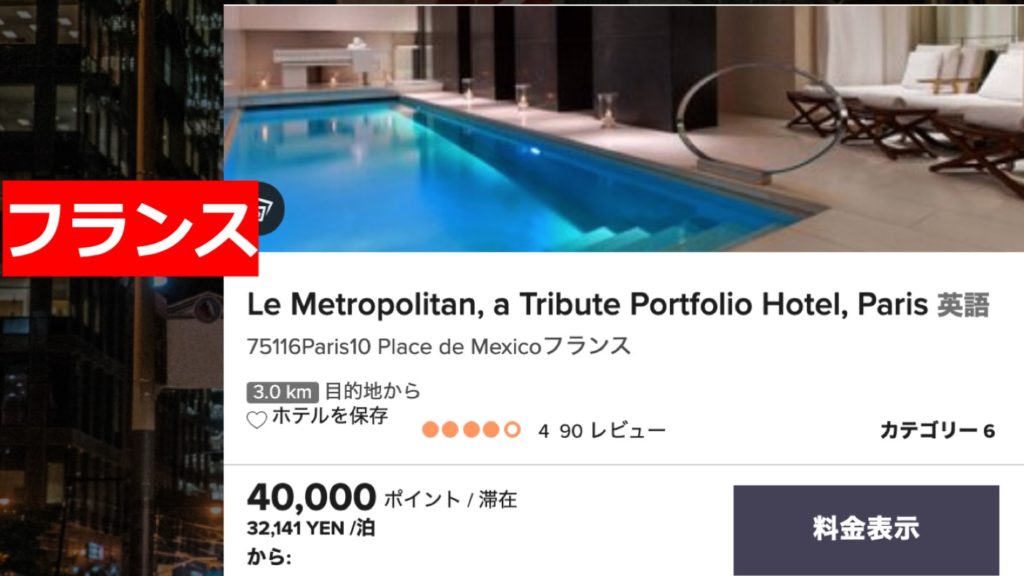This screenshot has width=1024, height=576.
Task: Click the heart icon to save hotel
Action: point(257,420)
